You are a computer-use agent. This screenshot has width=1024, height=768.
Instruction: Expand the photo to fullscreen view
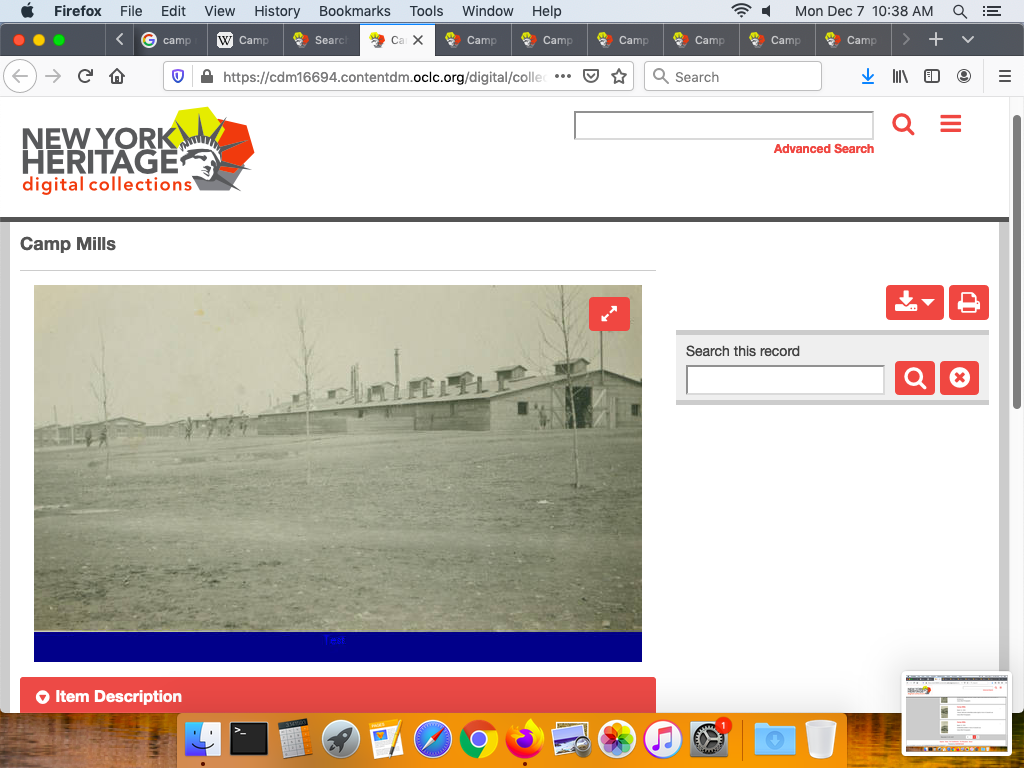point(609,314)
